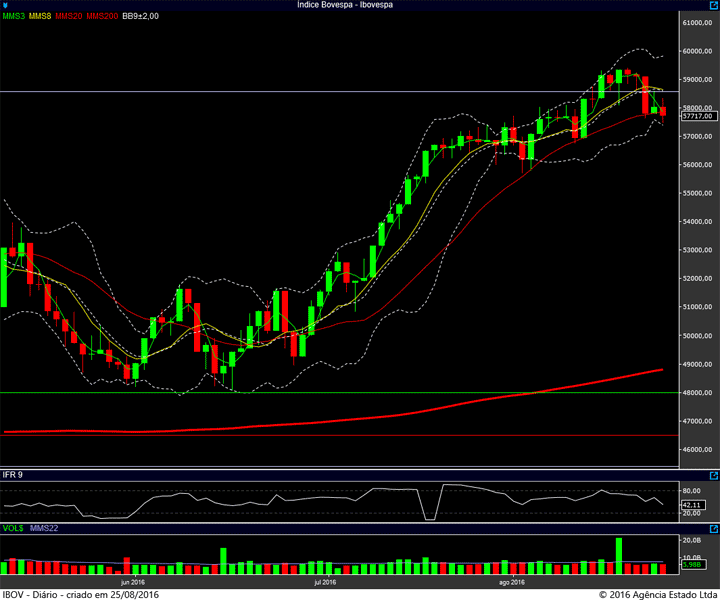Click the 47000,00 price axis label
Viewport: 720px width, 600px height.
pyautogui.click(x=698, y=421)
